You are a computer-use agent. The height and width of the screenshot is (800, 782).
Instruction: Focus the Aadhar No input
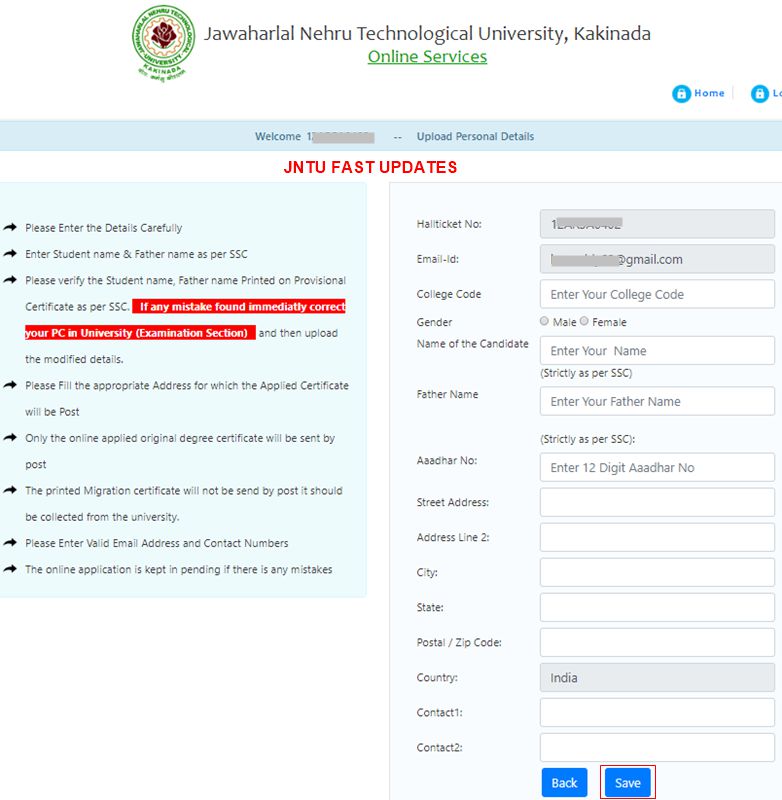657,467
